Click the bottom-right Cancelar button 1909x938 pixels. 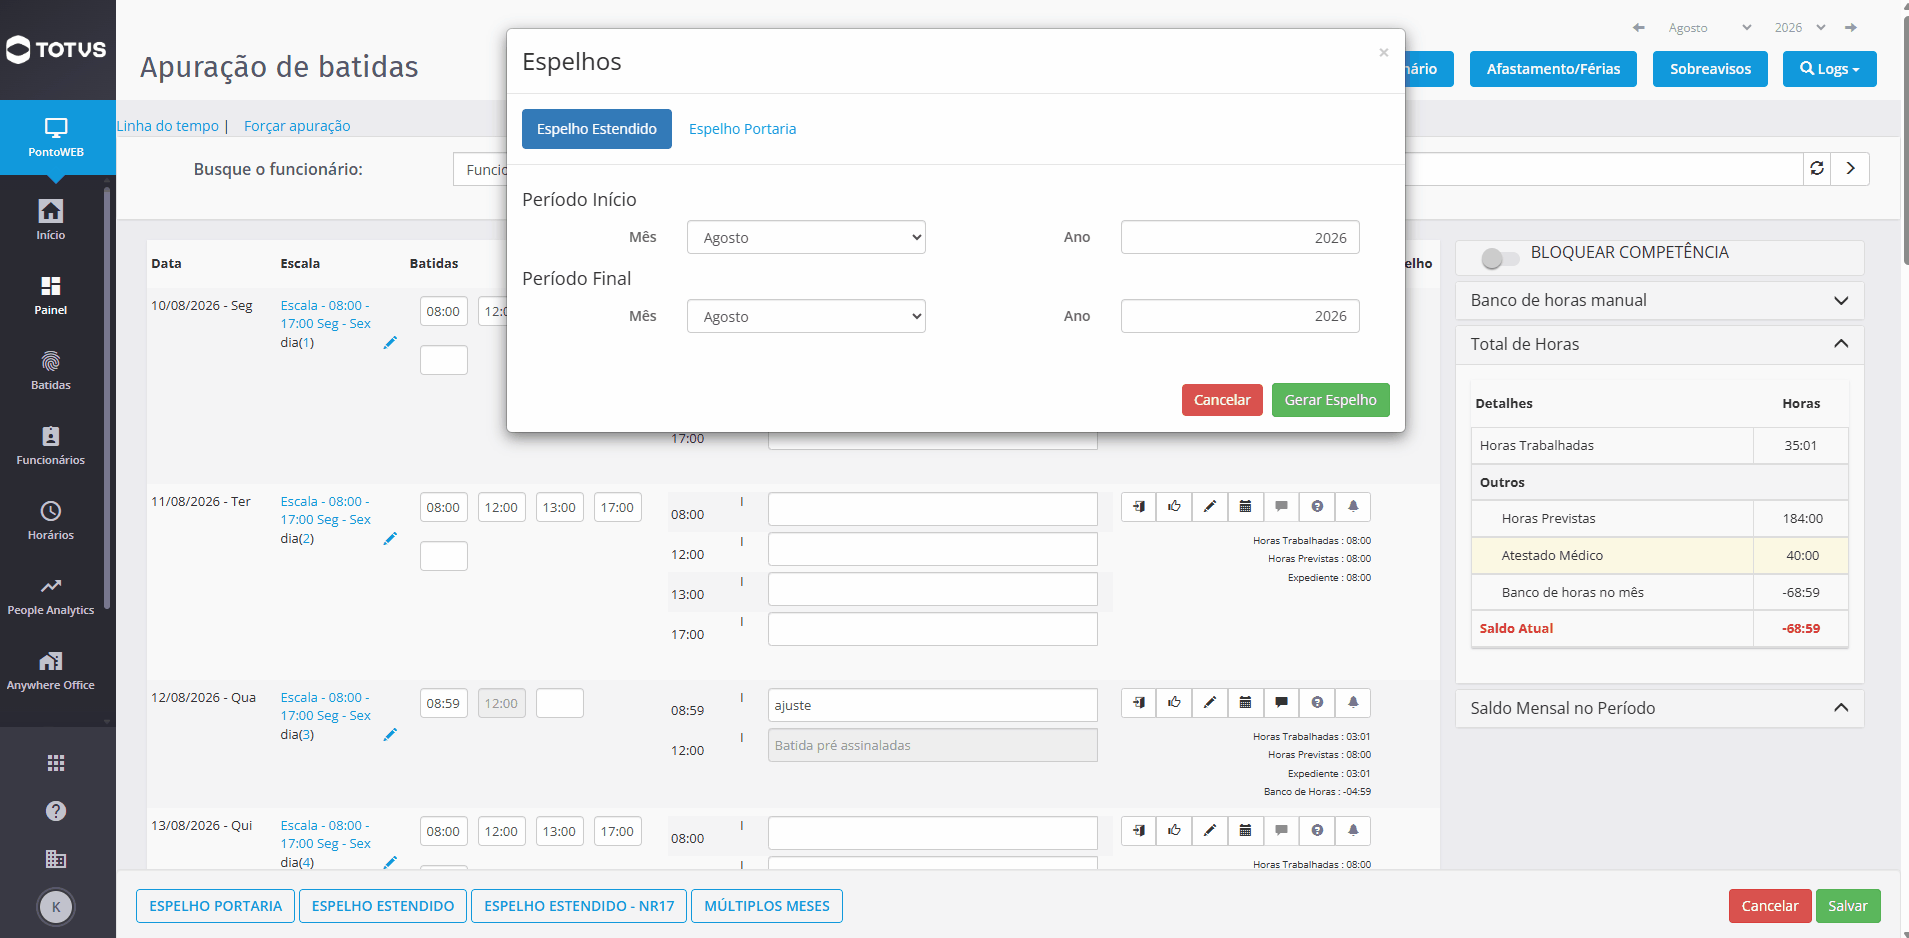tap(1770, 906)
